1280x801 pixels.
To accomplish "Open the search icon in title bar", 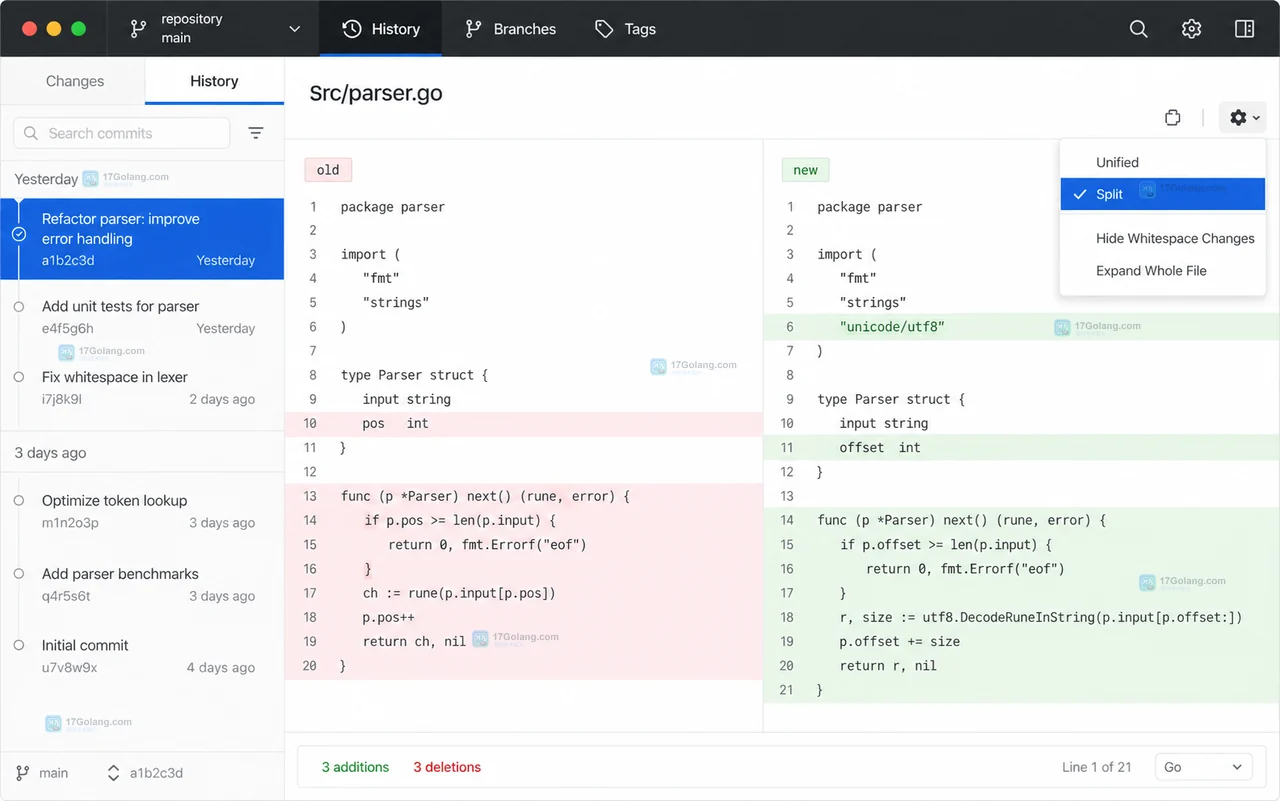I will pos(1138,29).
